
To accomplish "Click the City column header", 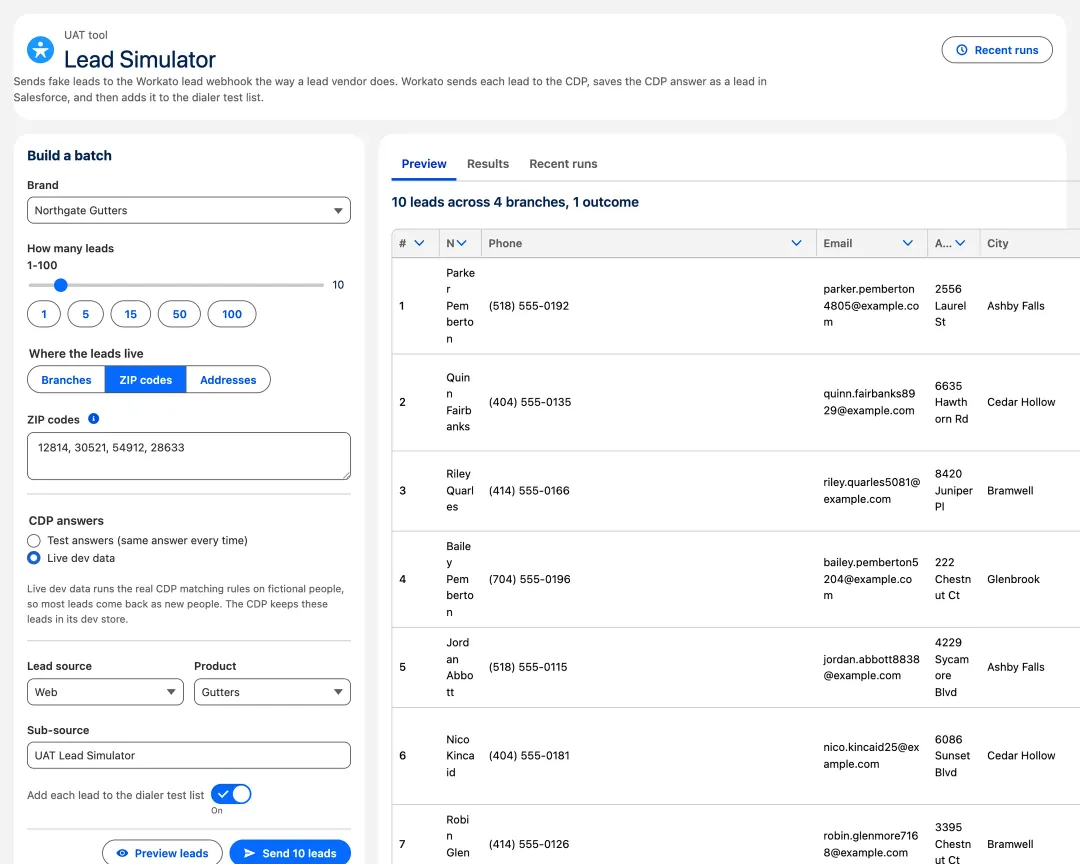I will pos(1030,243).
